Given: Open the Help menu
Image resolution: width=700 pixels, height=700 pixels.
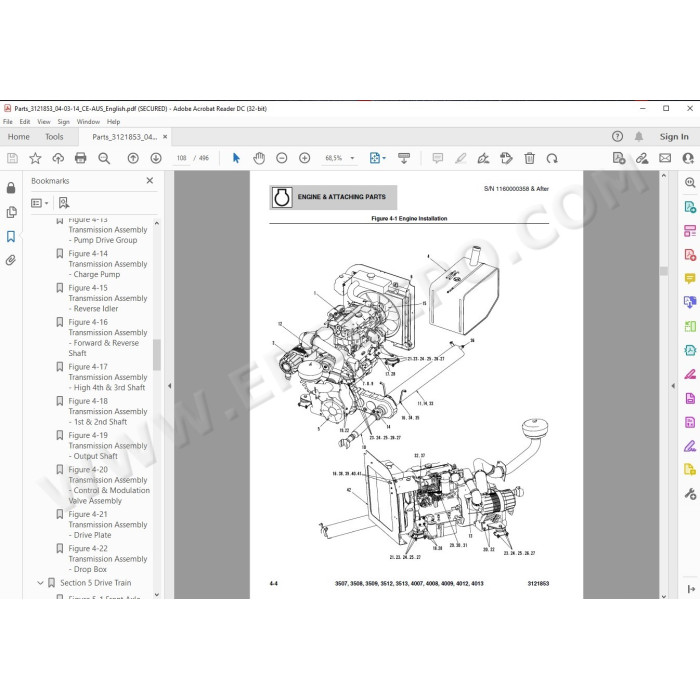Looking at the screenshot, I should tap(113, 121).
